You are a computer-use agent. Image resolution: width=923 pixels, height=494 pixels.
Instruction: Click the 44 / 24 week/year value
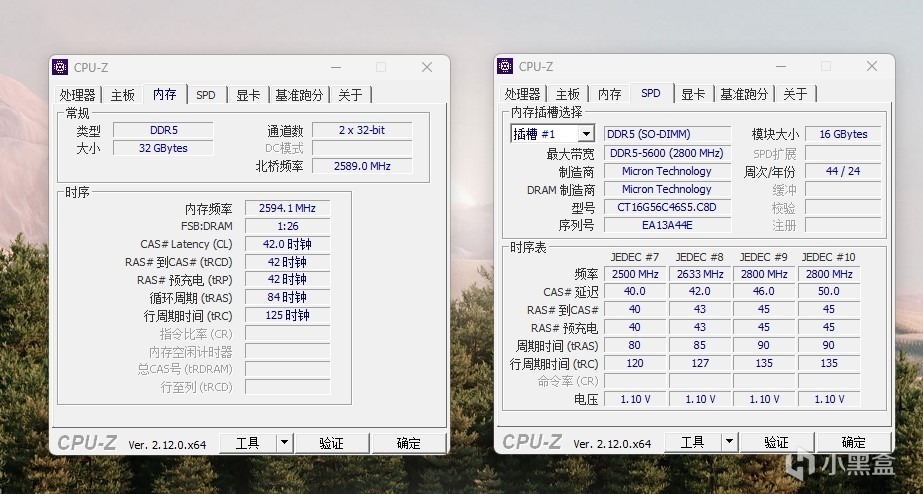[x=843, y=171]
